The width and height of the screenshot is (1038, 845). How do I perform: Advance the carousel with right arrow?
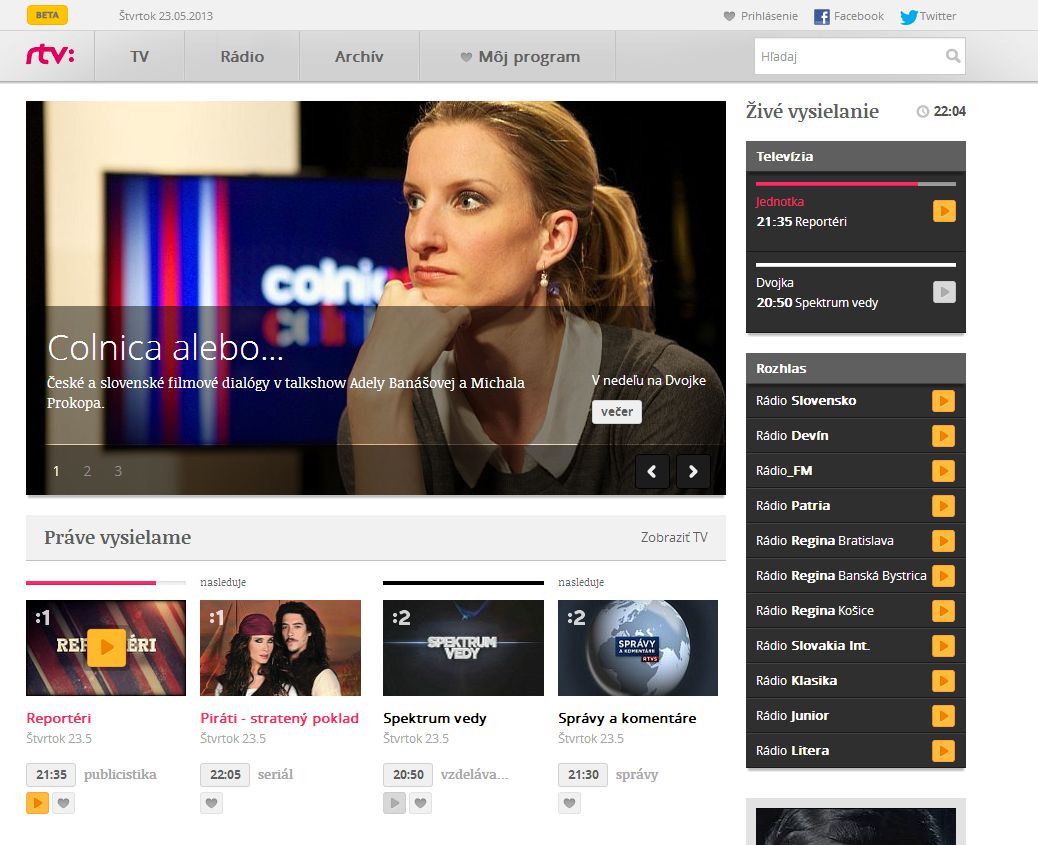(x=692, y=471)
